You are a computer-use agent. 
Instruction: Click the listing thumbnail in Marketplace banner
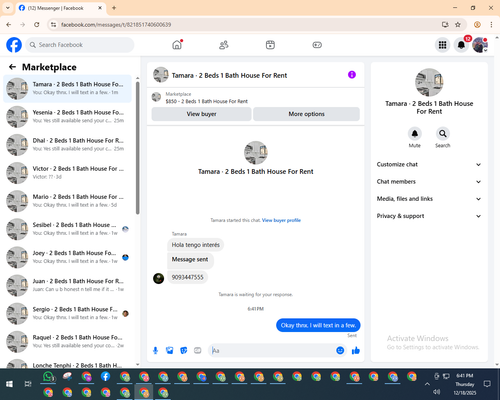coord(156,97)
